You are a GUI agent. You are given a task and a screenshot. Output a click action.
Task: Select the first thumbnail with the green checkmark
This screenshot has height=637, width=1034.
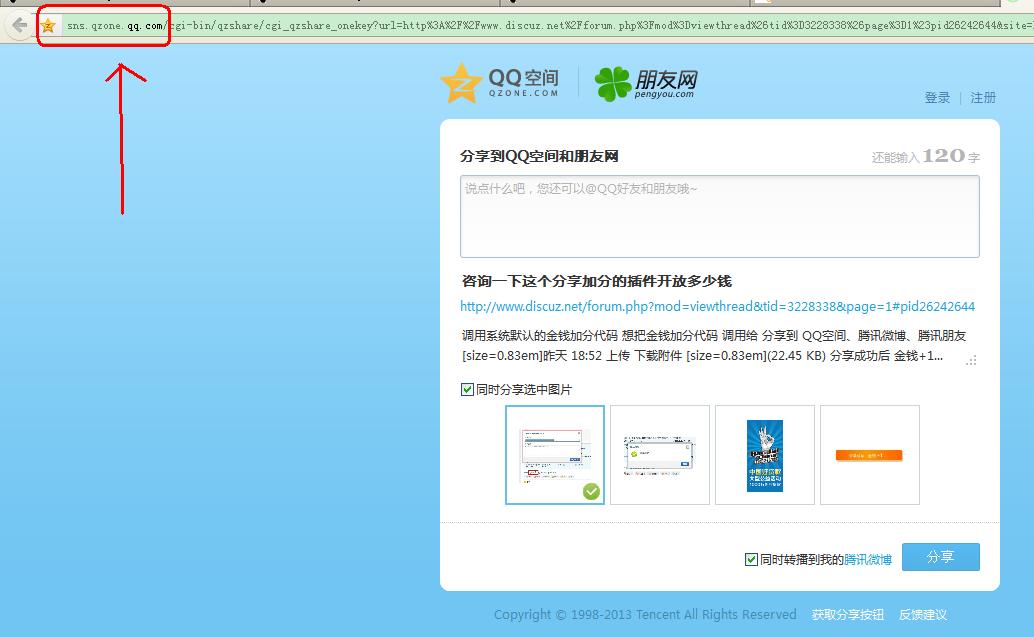555,455
